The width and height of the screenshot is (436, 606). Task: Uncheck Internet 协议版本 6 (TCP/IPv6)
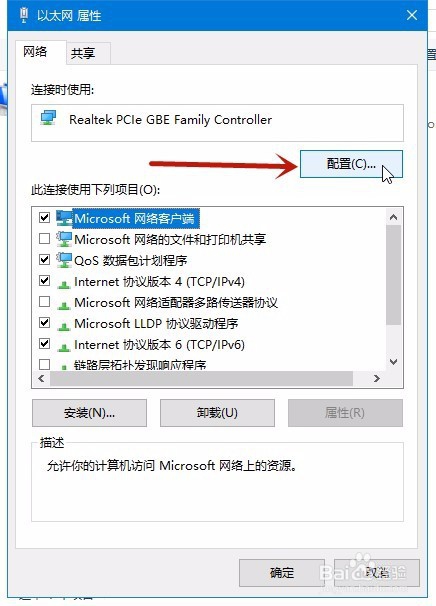(x=44, y=343)
